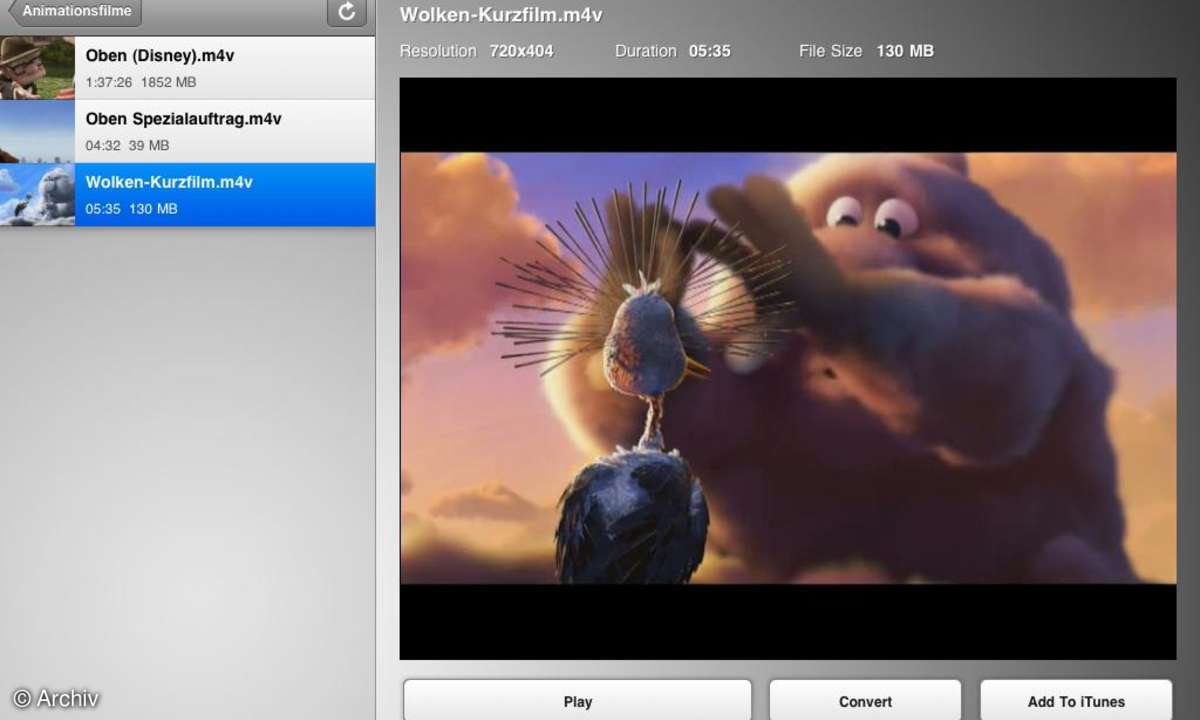This screenshot has height=720, width=1200.
Task: Click the thumbnail next to Oben (Disney).m4v
Action: click(37, 68)
